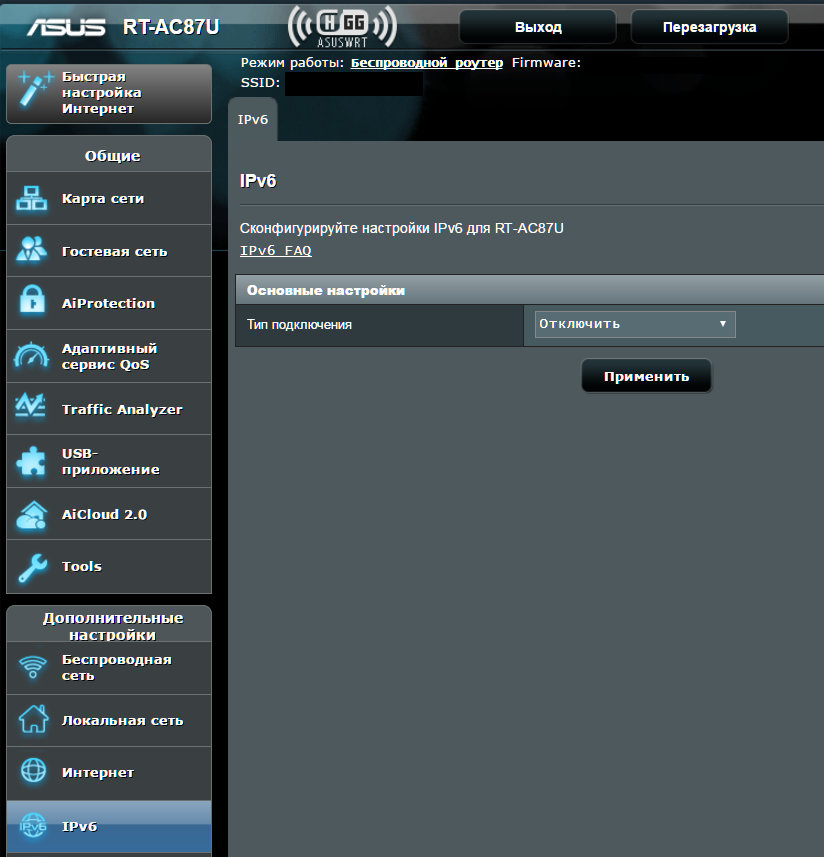This screenshot has height=857, width=824.
Task: Click the Tools wrench icon
Action: point(33,567)
